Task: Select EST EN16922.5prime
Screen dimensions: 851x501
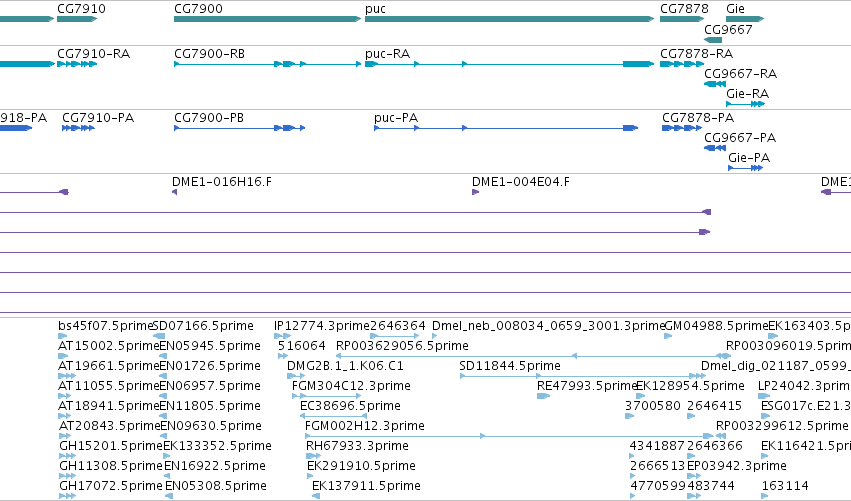Action: pos(215,467)
